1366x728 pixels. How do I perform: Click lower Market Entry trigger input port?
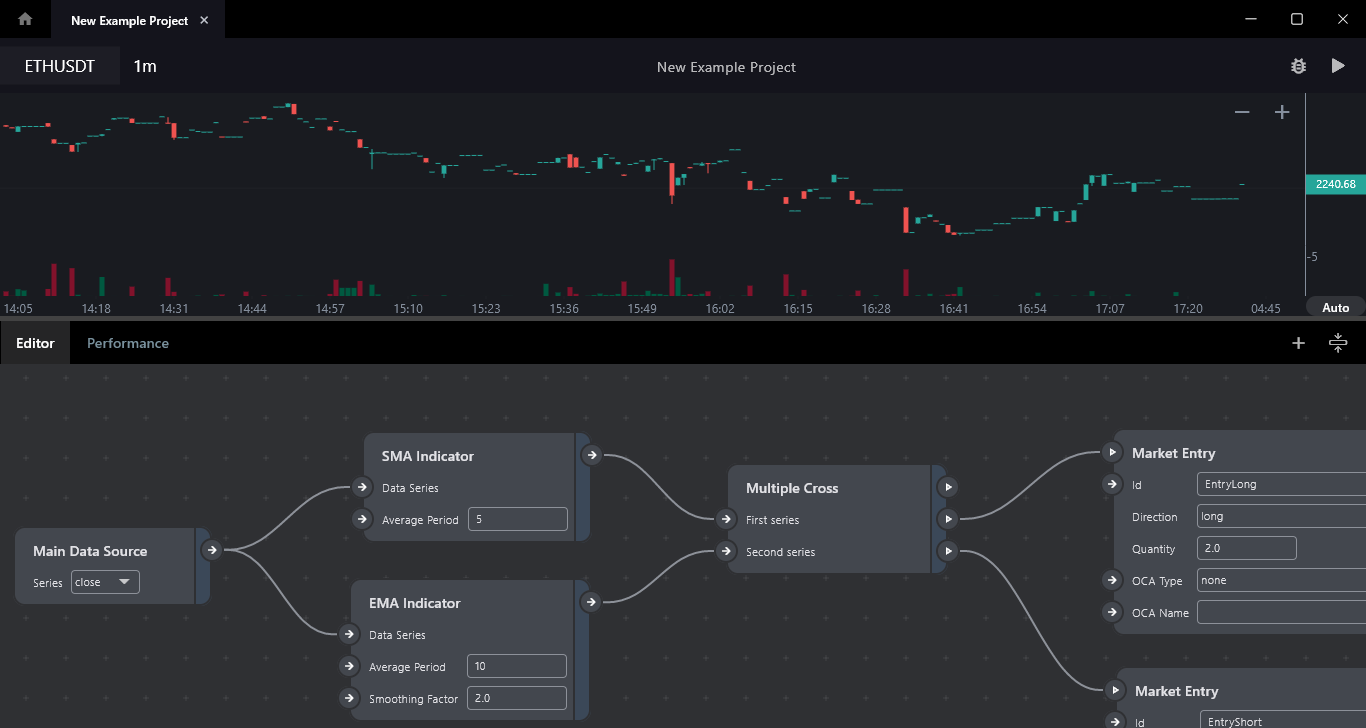pos(1115,690)
